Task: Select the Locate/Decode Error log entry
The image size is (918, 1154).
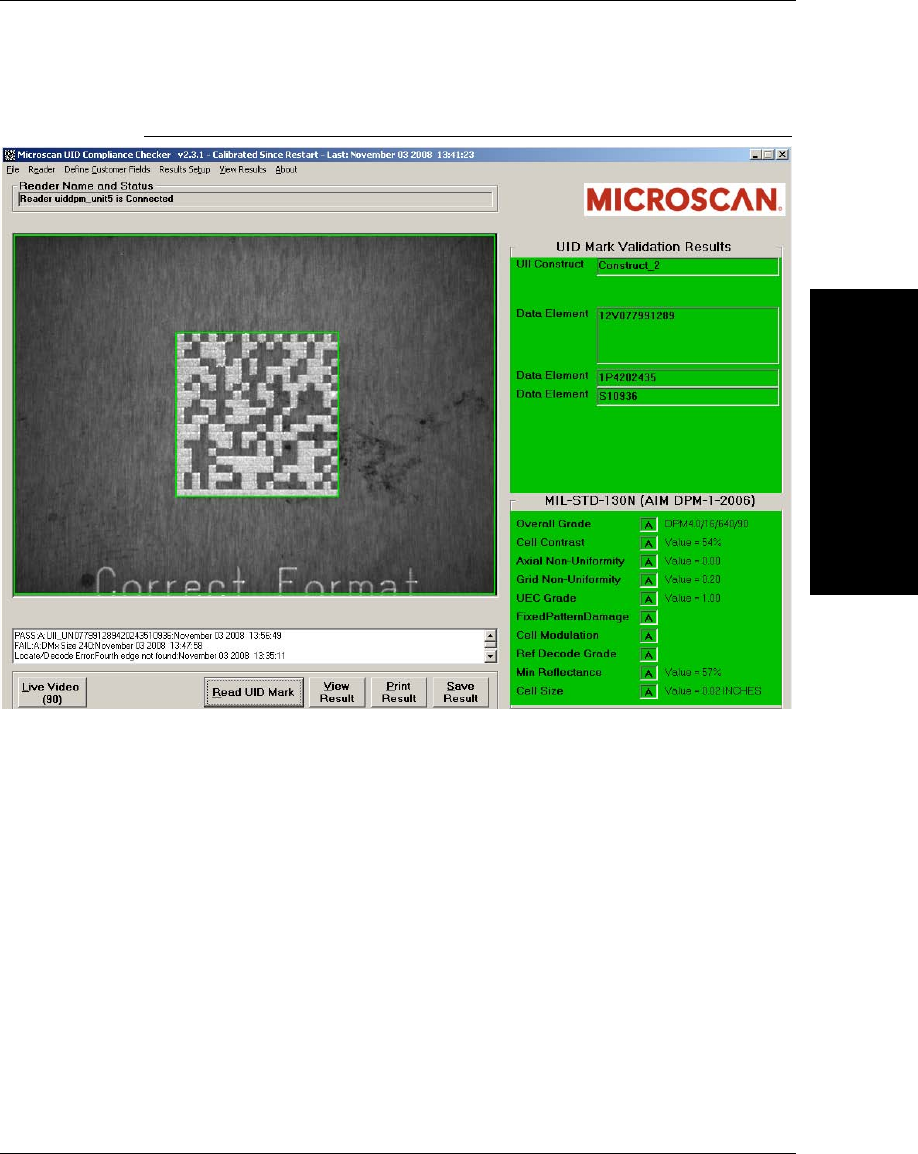Action: [149, 656]
